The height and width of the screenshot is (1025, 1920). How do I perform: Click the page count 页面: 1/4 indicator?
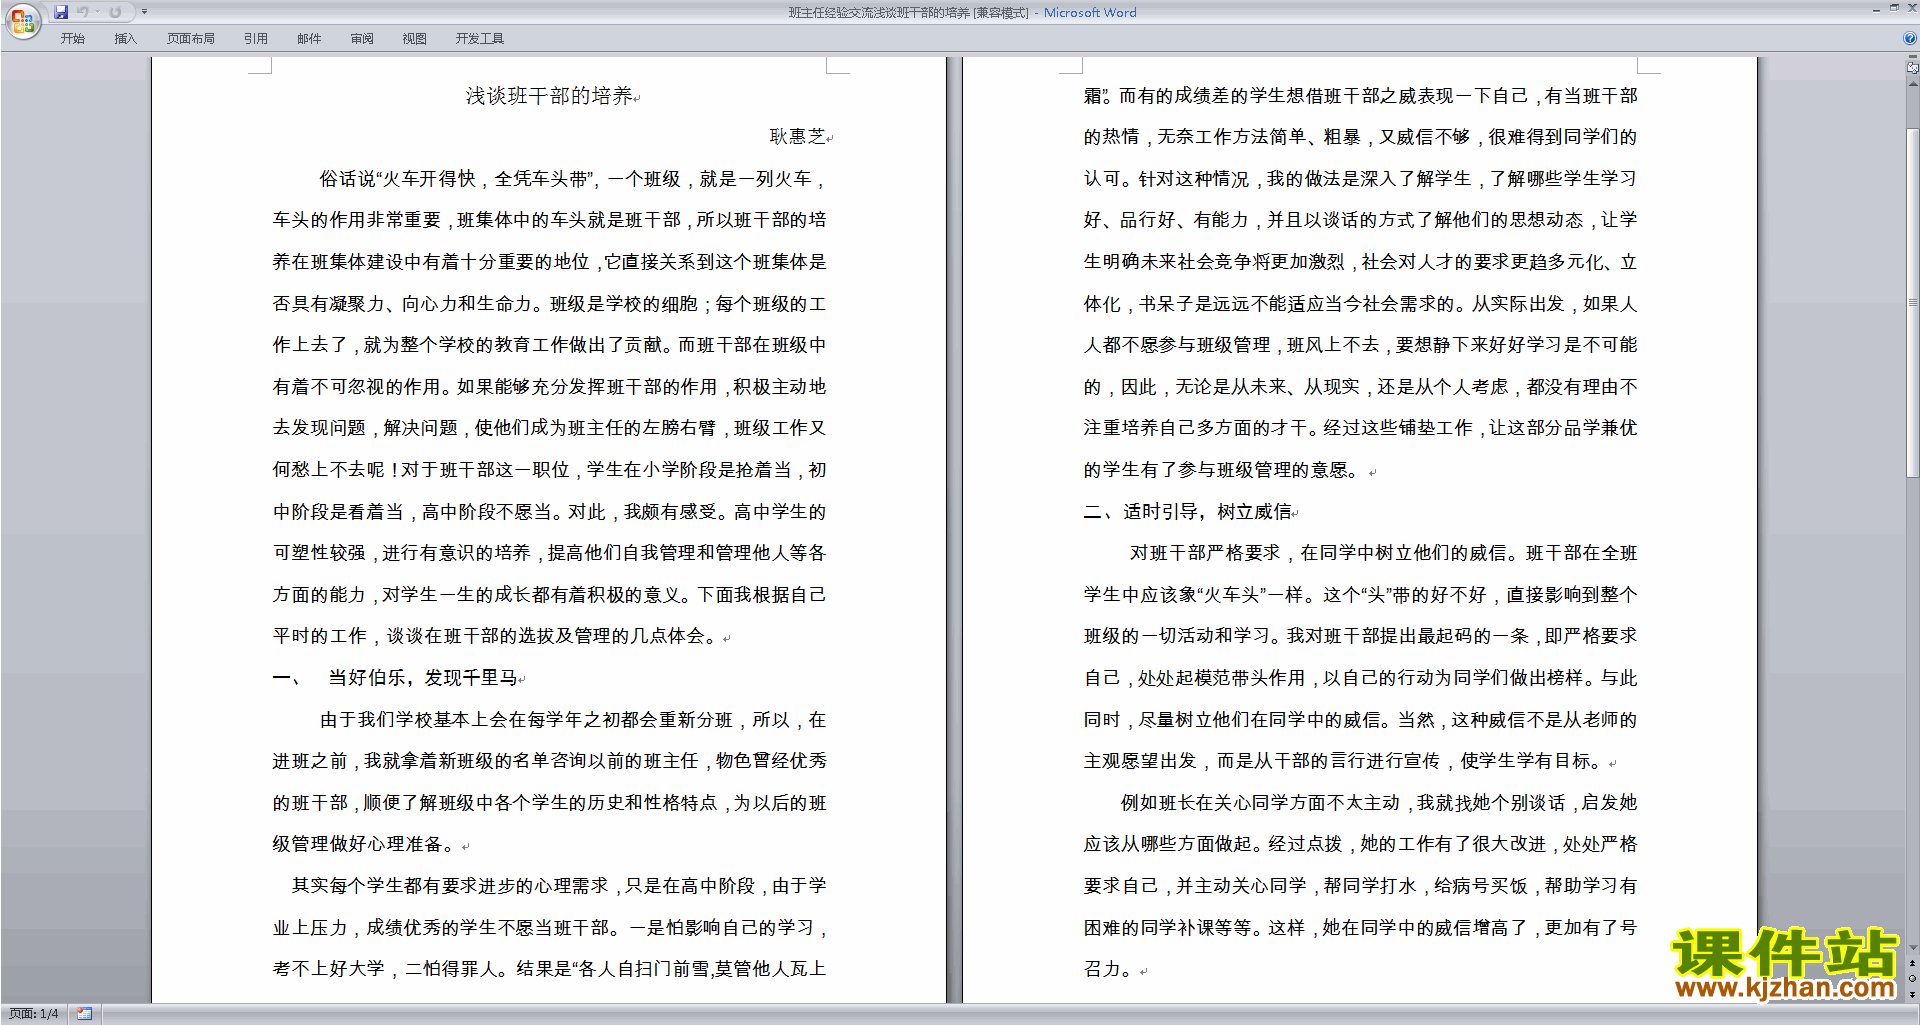(x=34, y=1014)
